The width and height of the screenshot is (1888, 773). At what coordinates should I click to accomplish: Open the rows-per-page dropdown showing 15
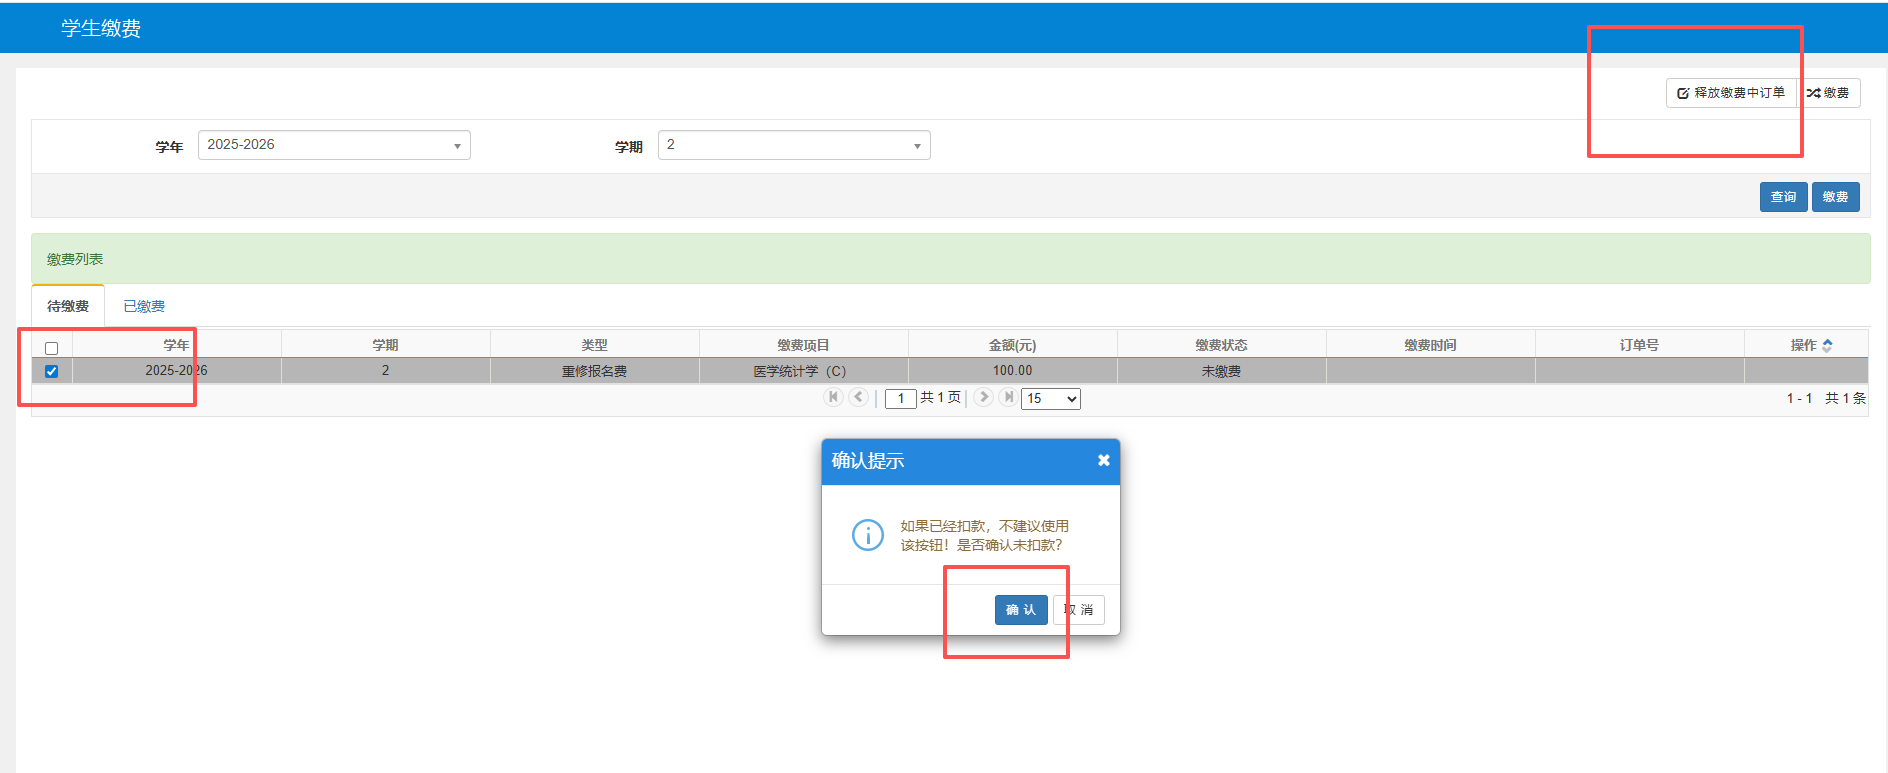1051,399
